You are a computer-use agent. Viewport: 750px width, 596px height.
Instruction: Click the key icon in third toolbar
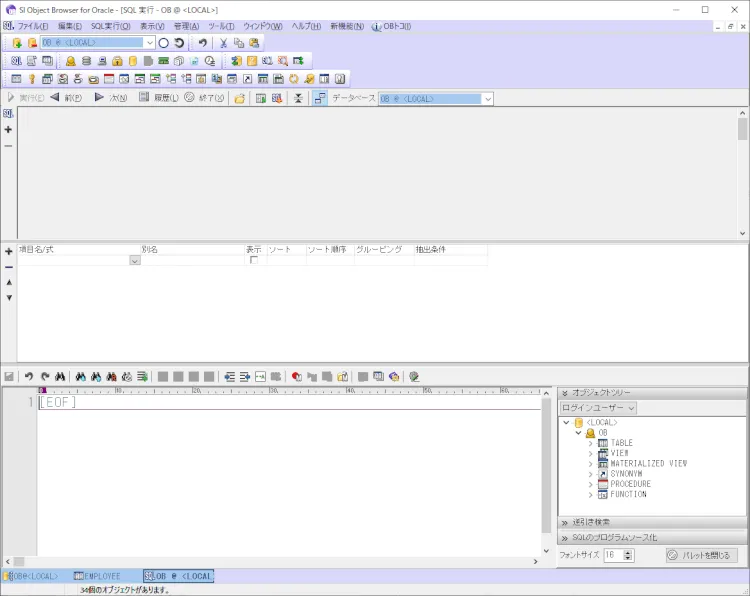point(32,79)
